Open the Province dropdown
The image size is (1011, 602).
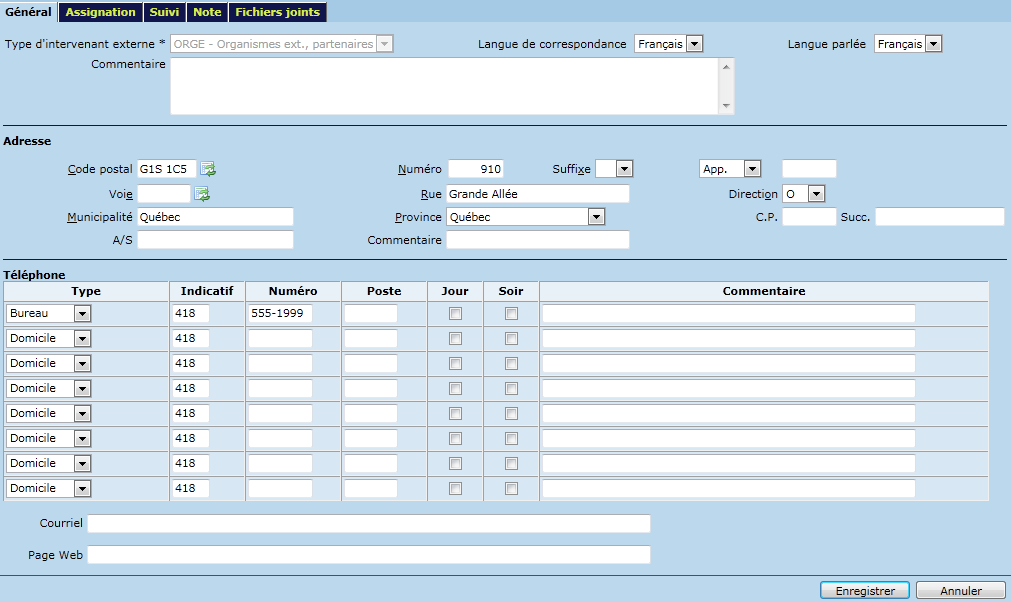coord(596,217)
